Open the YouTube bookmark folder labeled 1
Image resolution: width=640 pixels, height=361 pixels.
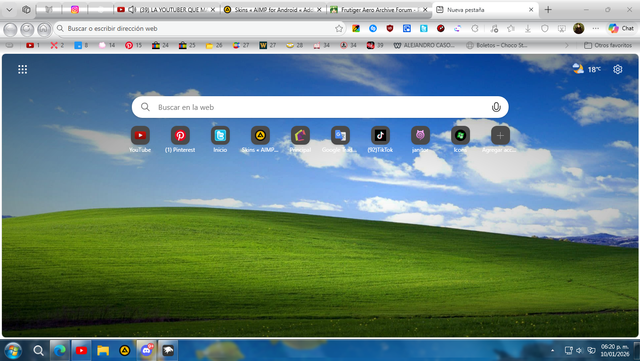tap(33, 45)
